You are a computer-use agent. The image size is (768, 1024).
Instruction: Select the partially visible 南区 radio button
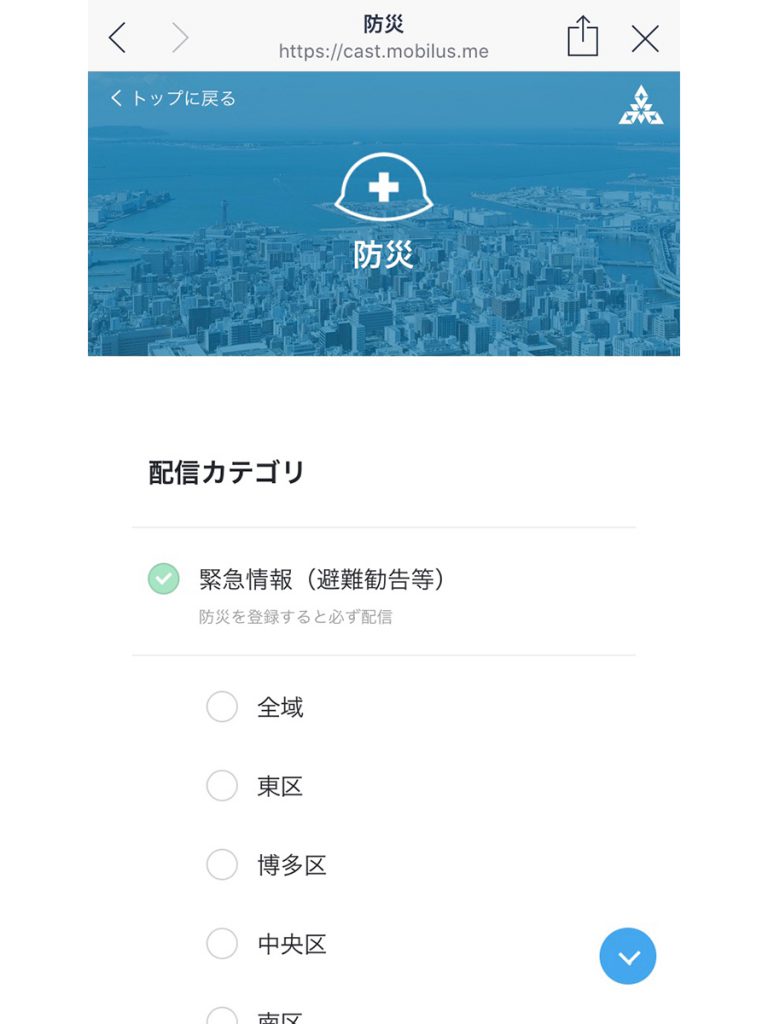tap(222, 1016)
